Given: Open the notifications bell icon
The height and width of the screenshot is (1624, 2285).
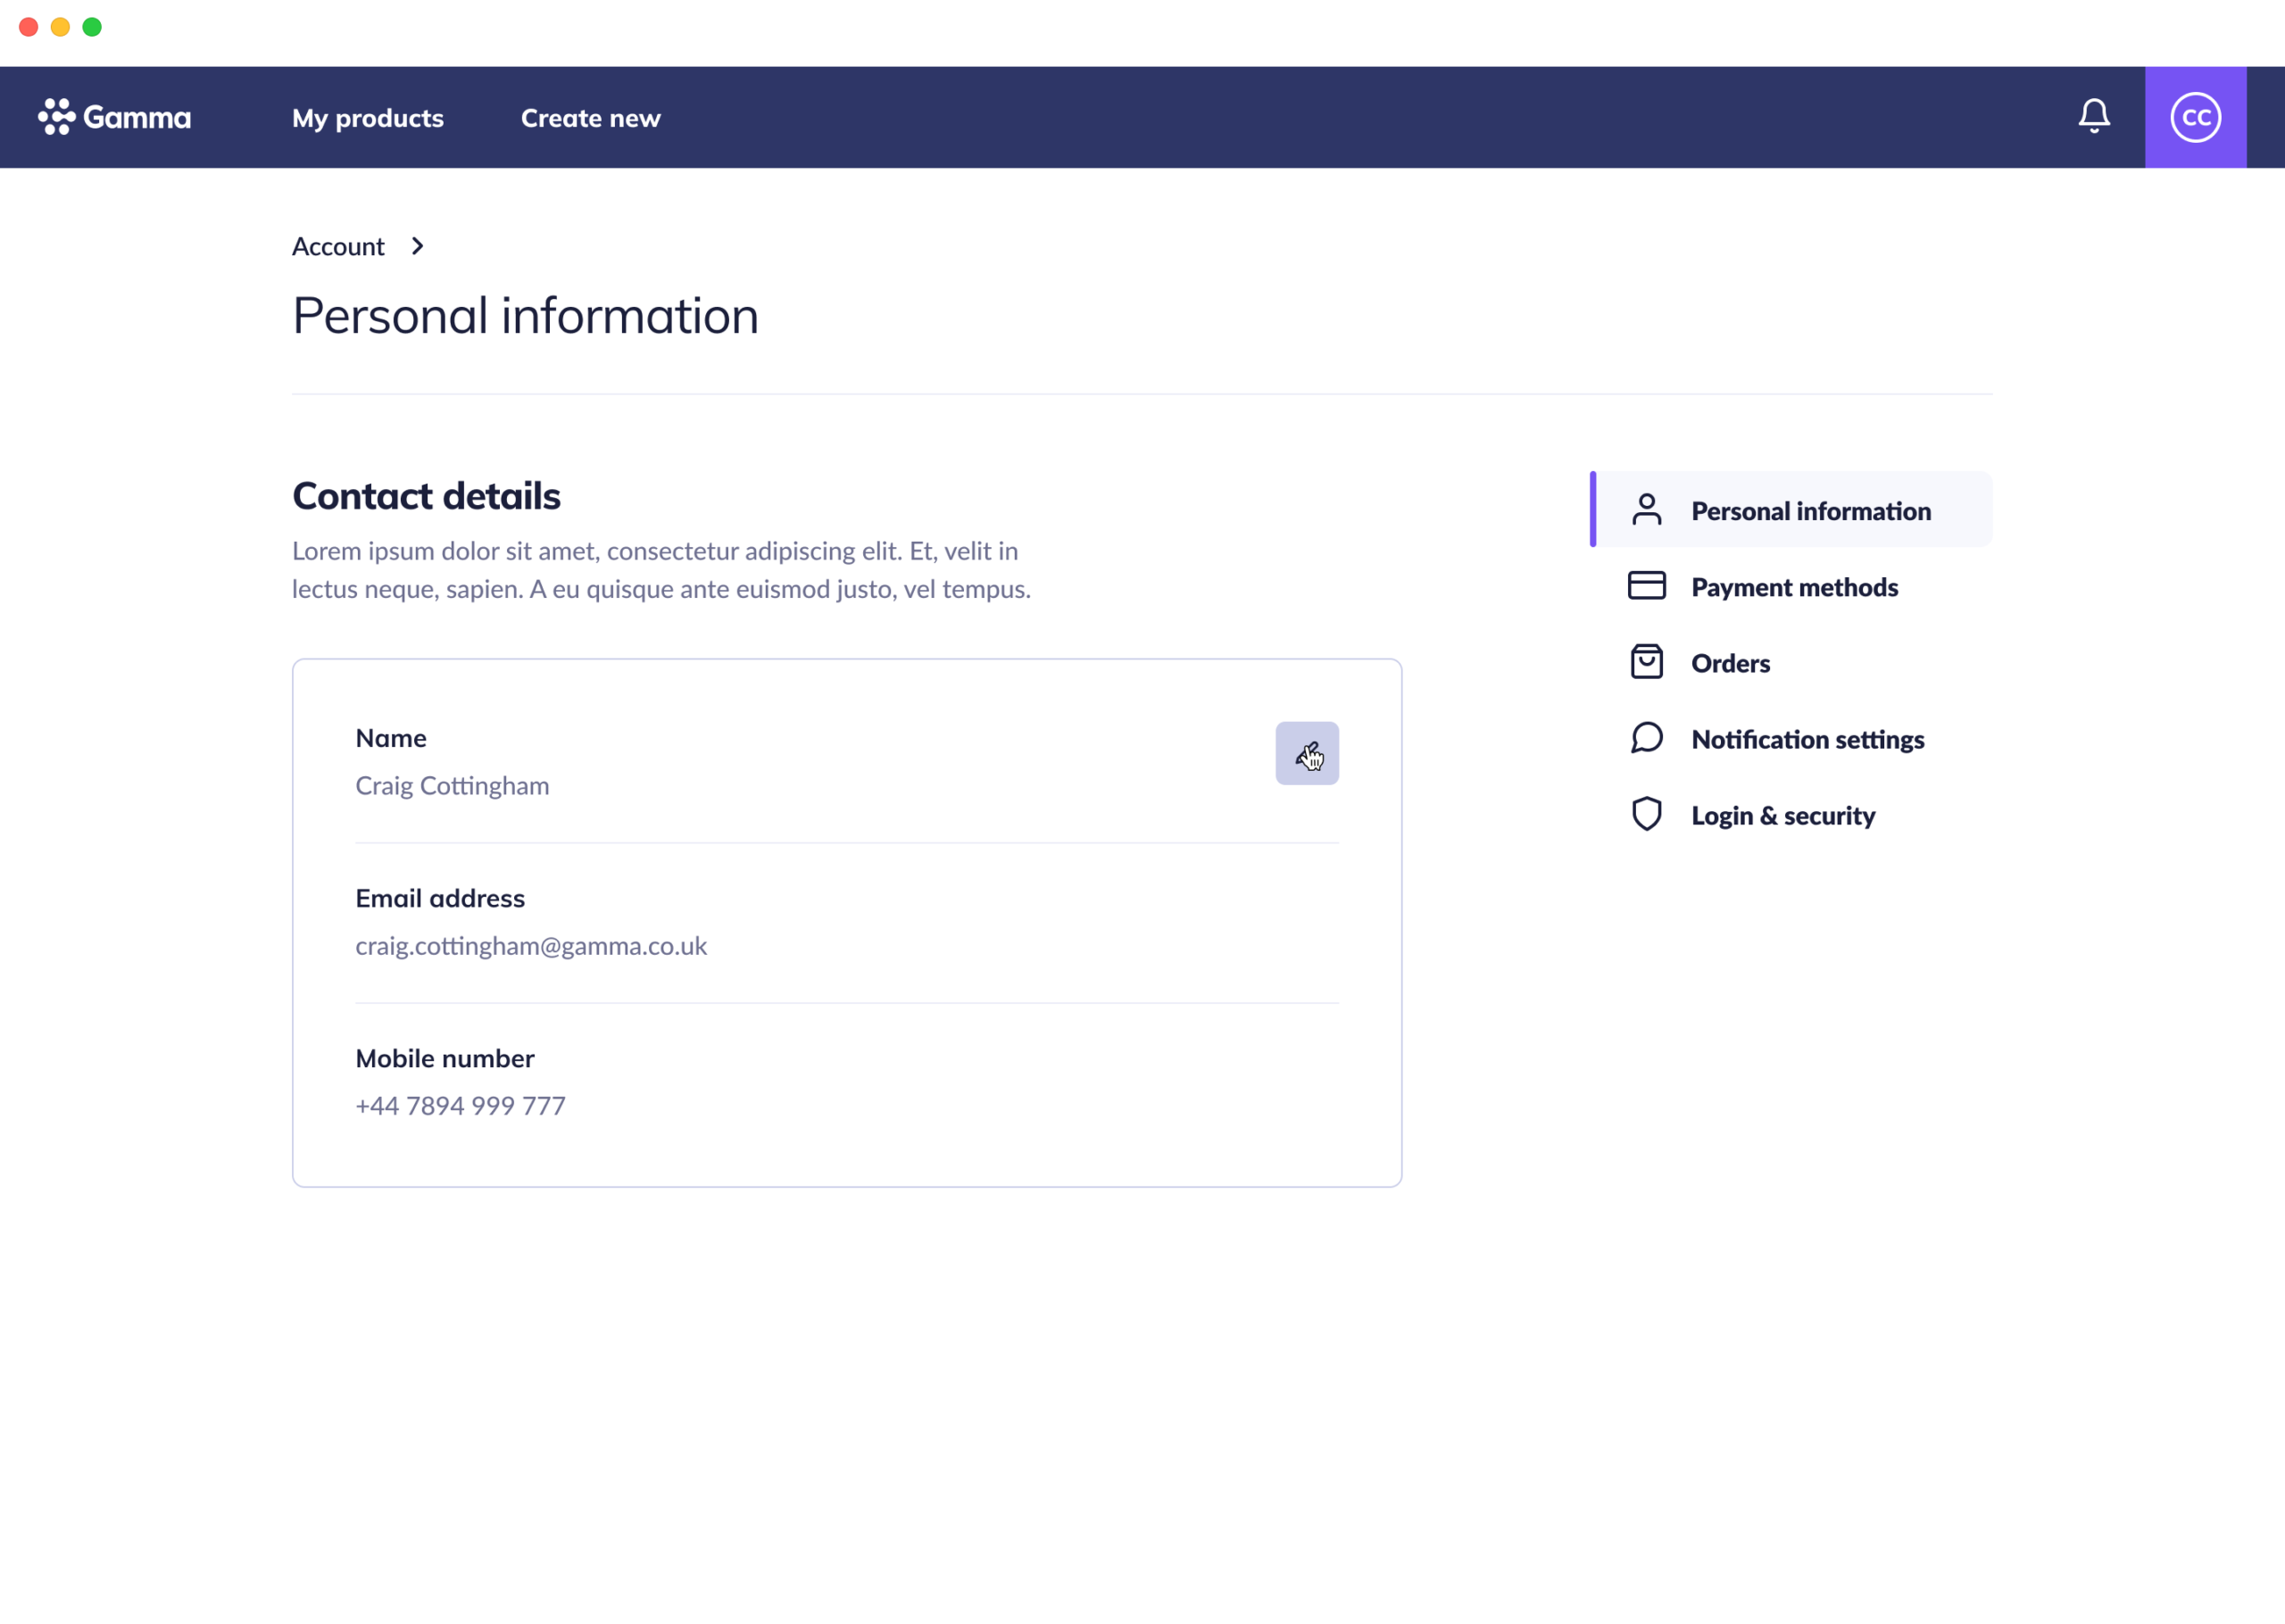Looking at the screenshot, I should pyautogui.click(x=2094, y=117).
